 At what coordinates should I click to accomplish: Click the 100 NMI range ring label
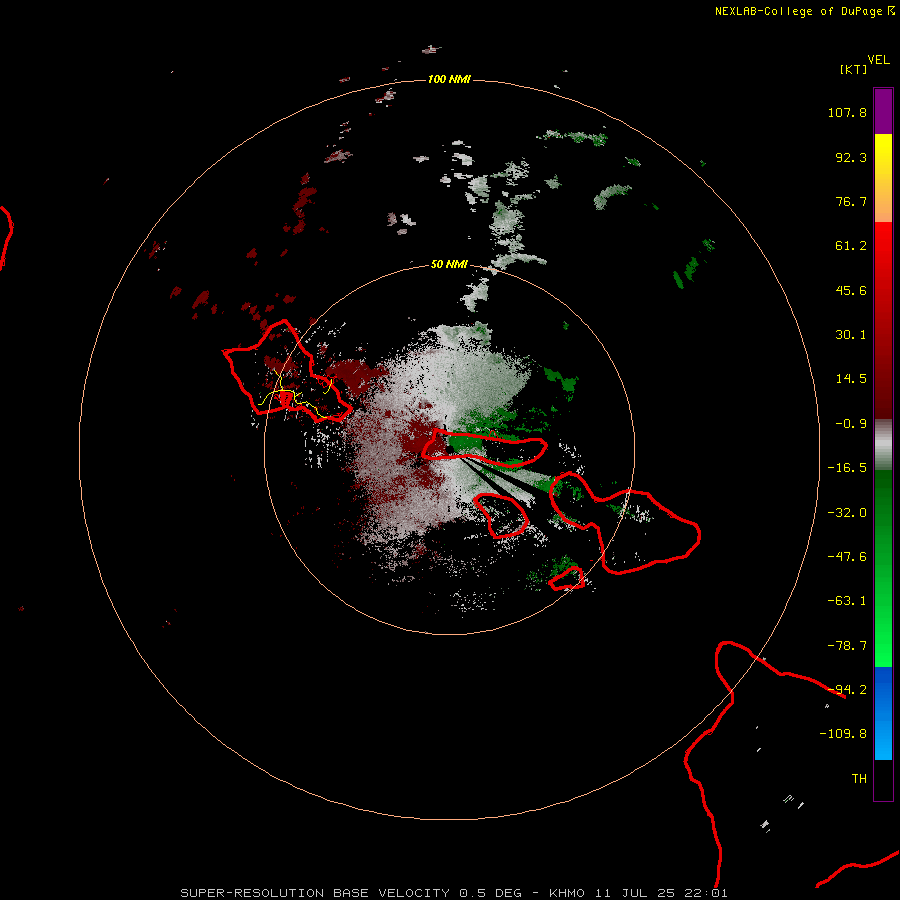[x=449, y=79]
